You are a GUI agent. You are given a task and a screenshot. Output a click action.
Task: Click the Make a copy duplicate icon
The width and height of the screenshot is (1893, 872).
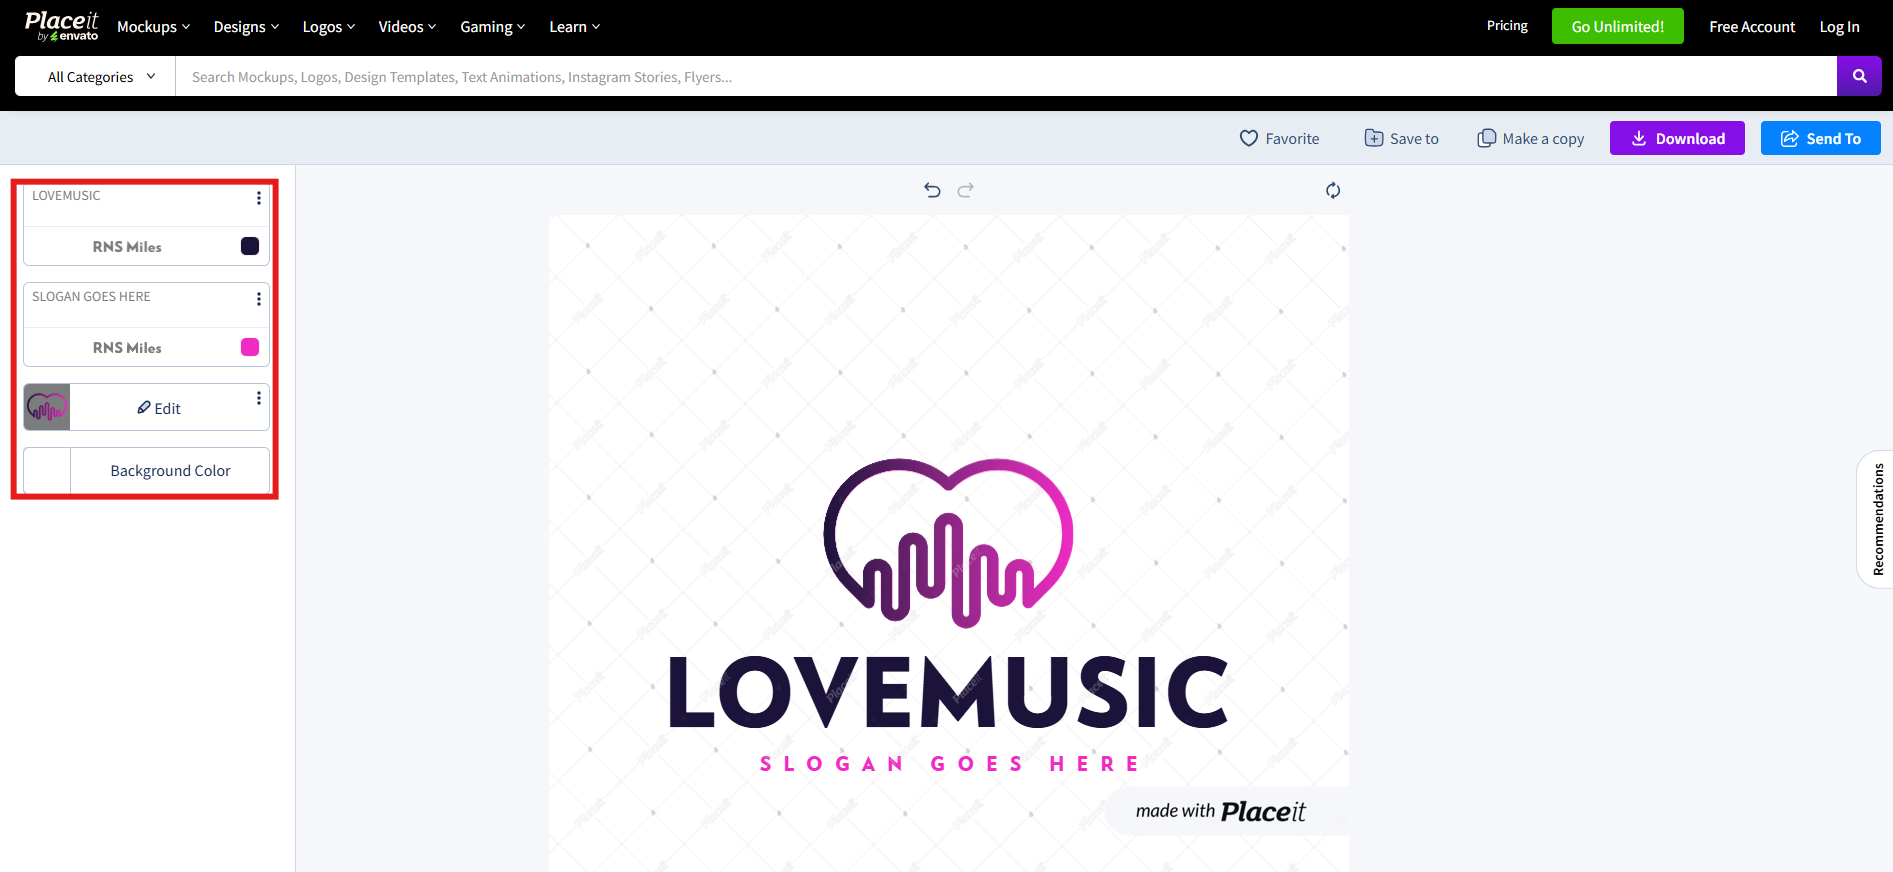coord(1487,138)
